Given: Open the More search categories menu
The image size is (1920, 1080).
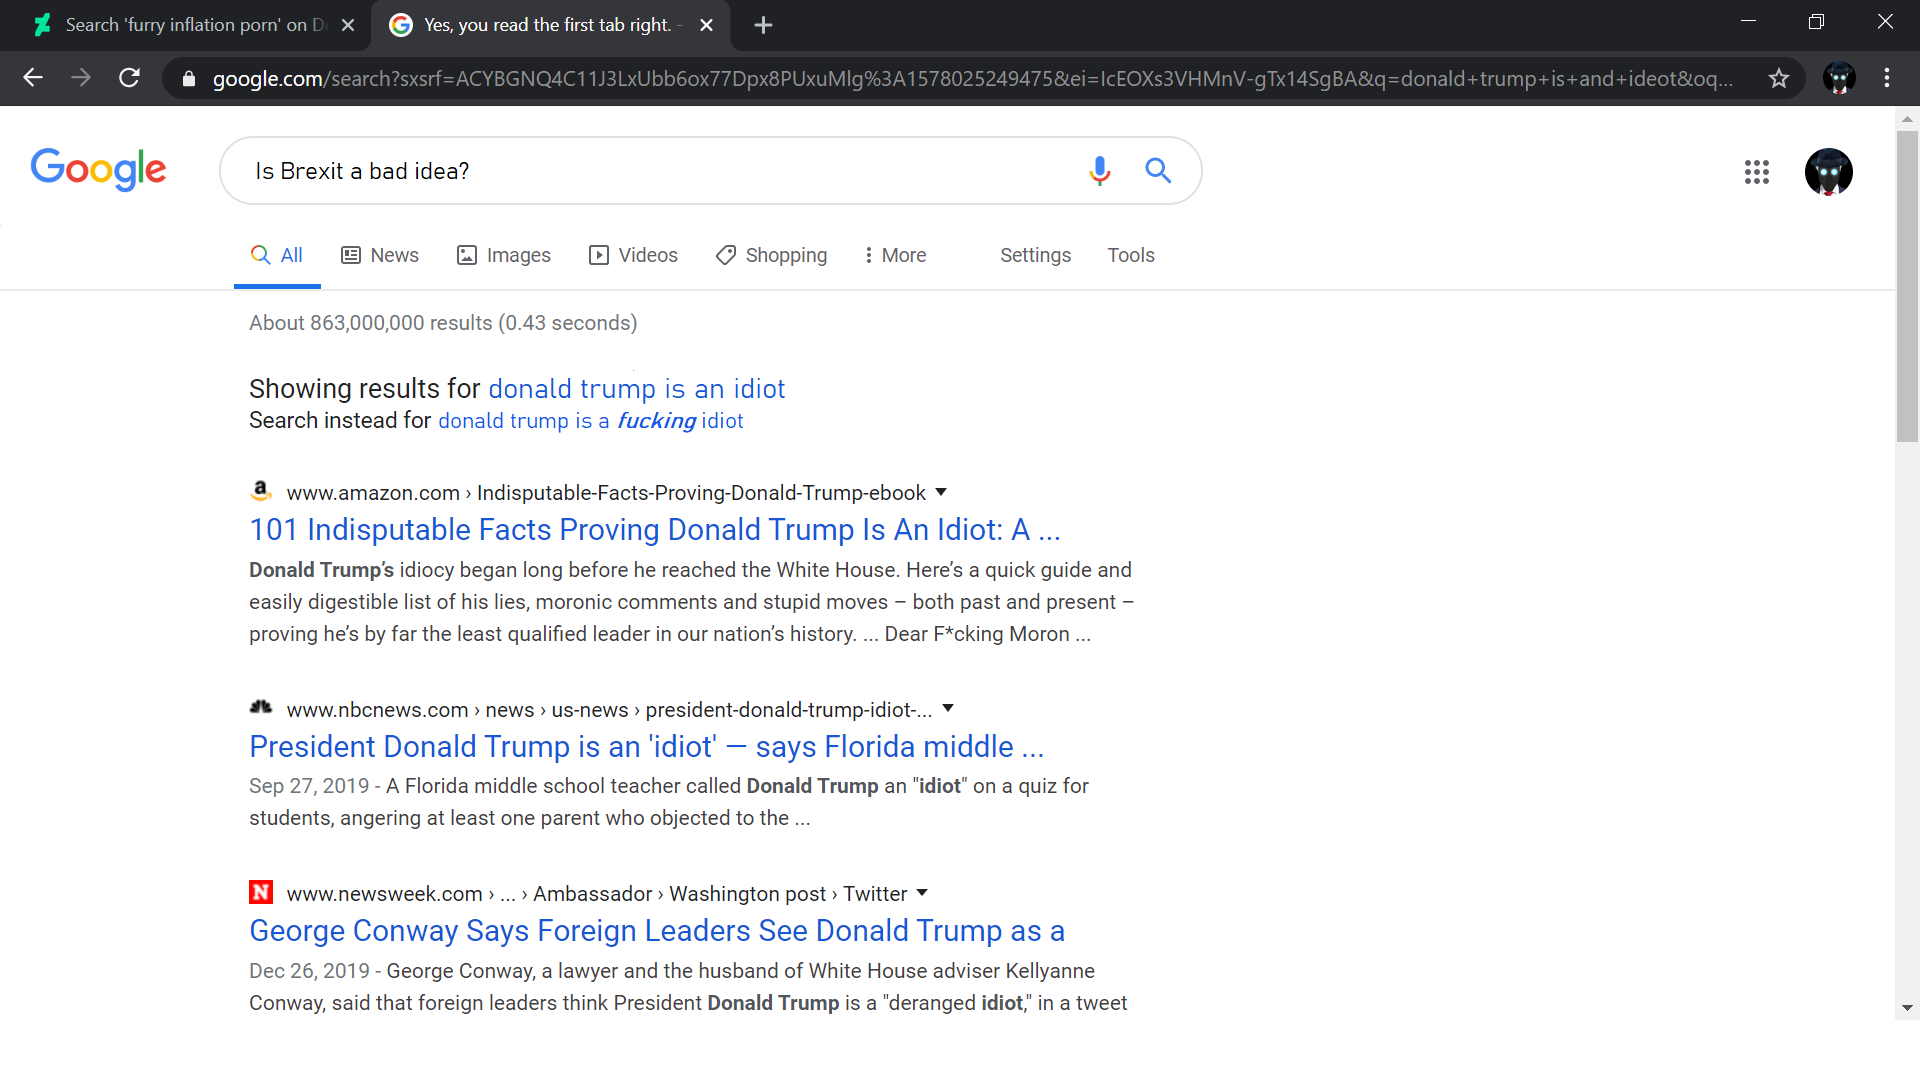Looking at the screenshot, I should coord(895,255).
